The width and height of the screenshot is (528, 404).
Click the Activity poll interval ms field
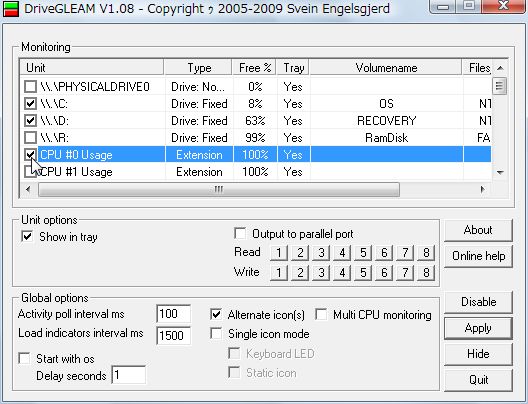[174, 314]
